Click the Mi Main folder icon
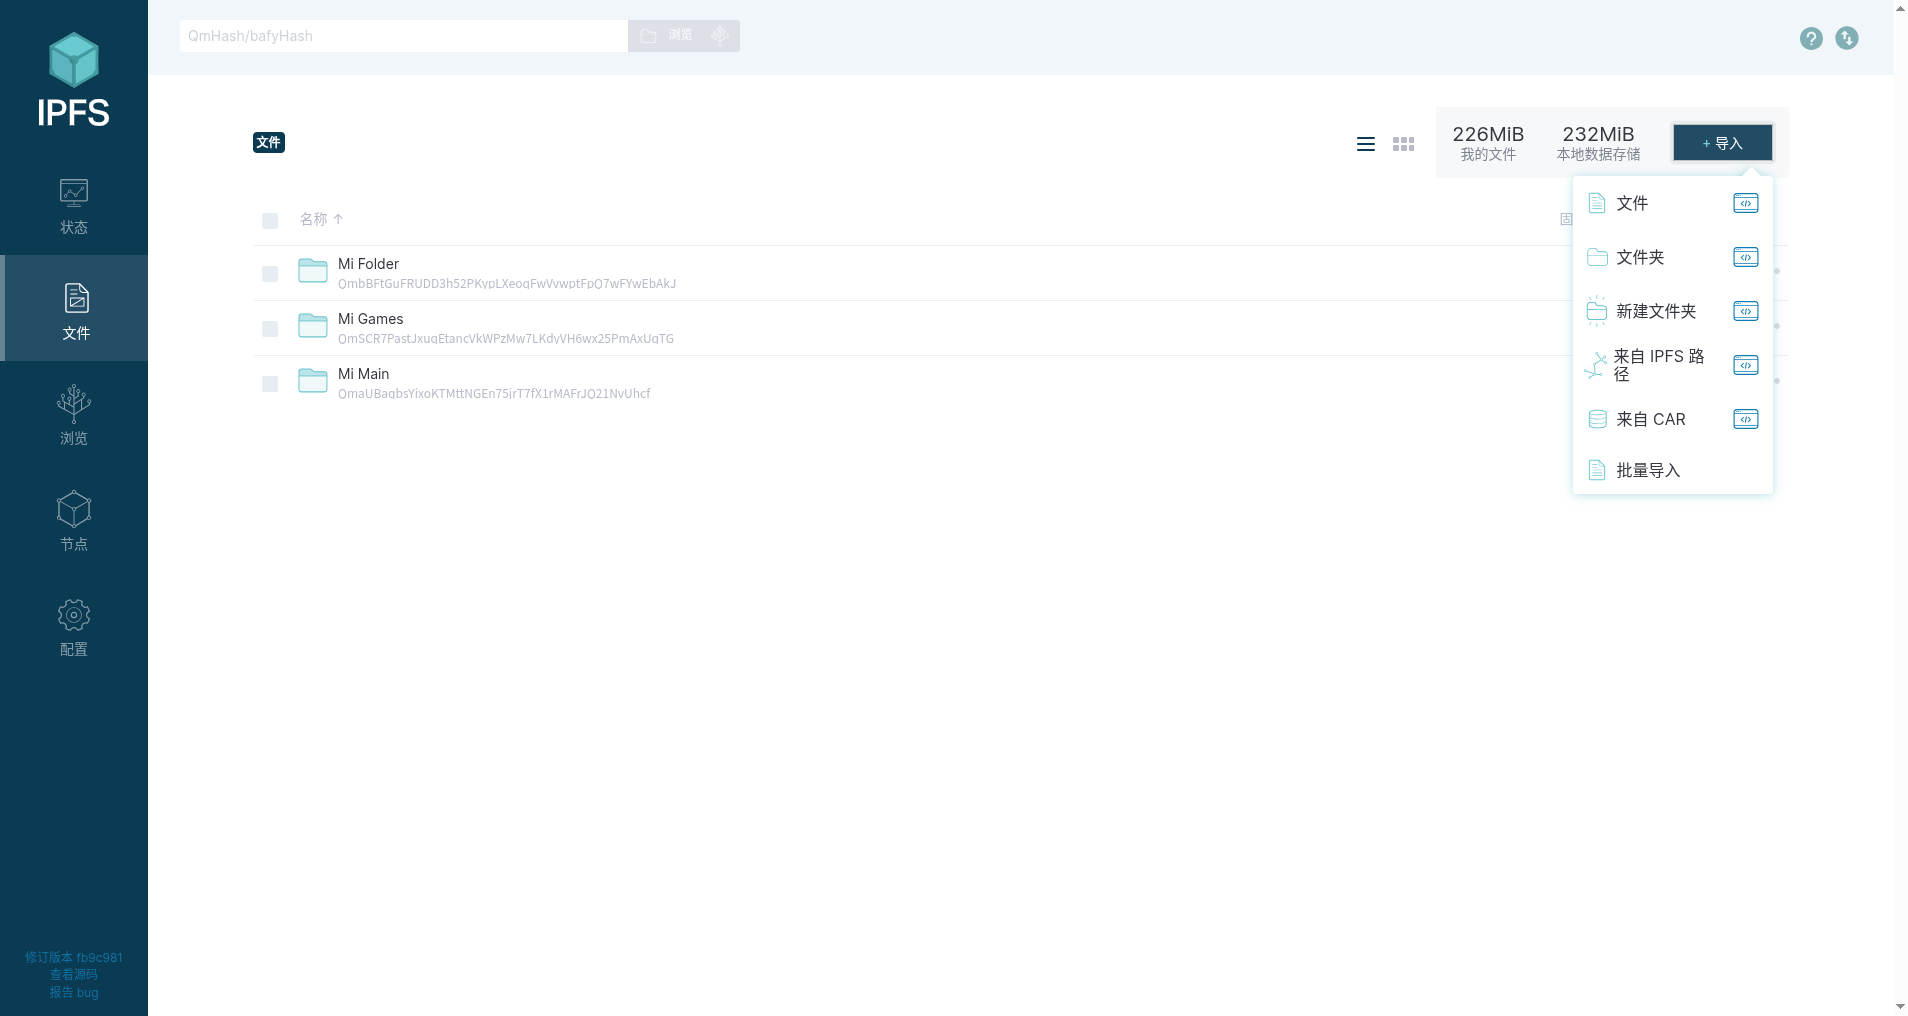Screen dimensions: 1908x1016 click(x=313, y=381)
